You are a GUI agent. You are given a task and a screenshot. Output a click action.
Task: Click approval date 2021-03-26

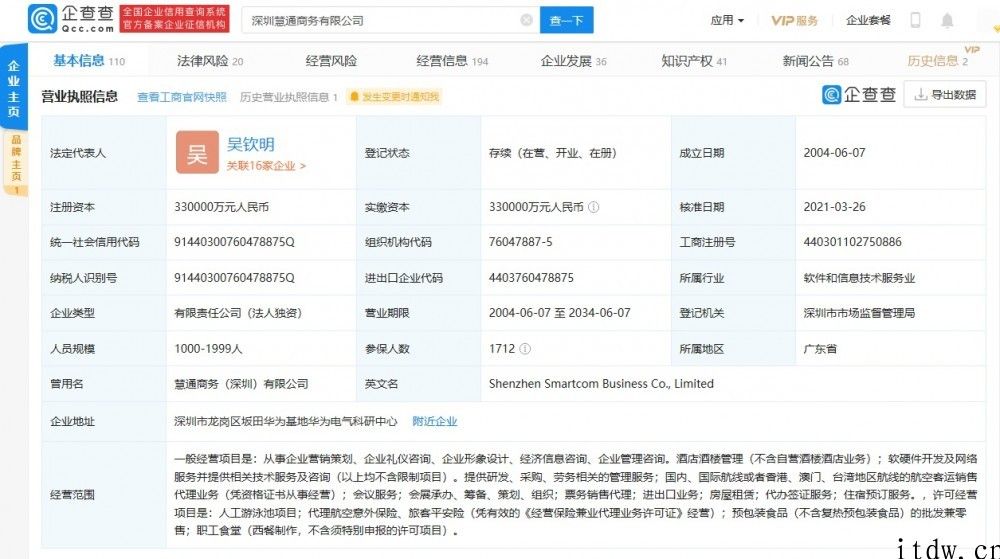coord(834,207)
